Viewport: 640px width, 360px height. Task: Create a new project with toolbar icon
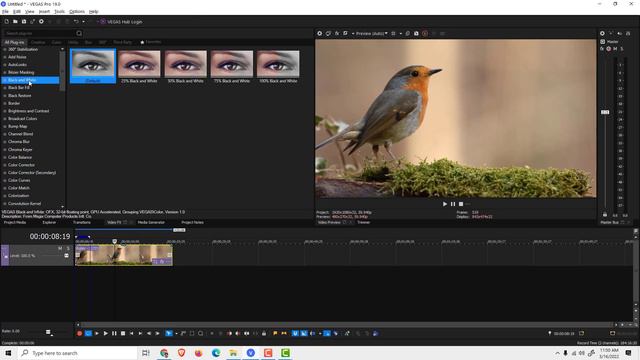click(x=7, y=22)
